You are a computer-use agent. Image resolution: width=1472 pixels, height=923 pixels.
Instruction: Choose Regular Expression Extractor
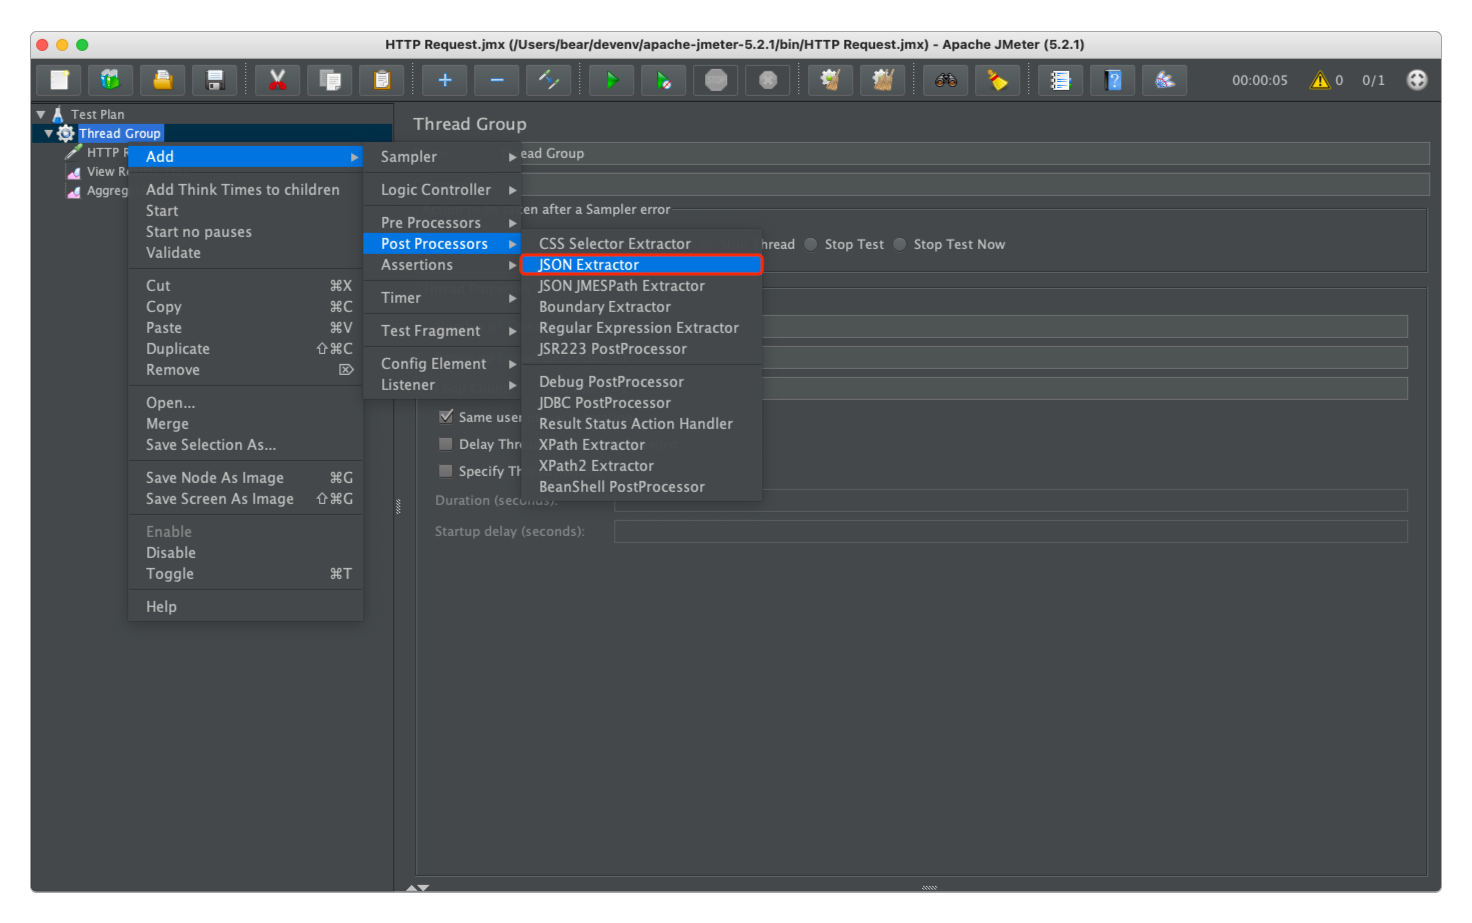[642, 328]
